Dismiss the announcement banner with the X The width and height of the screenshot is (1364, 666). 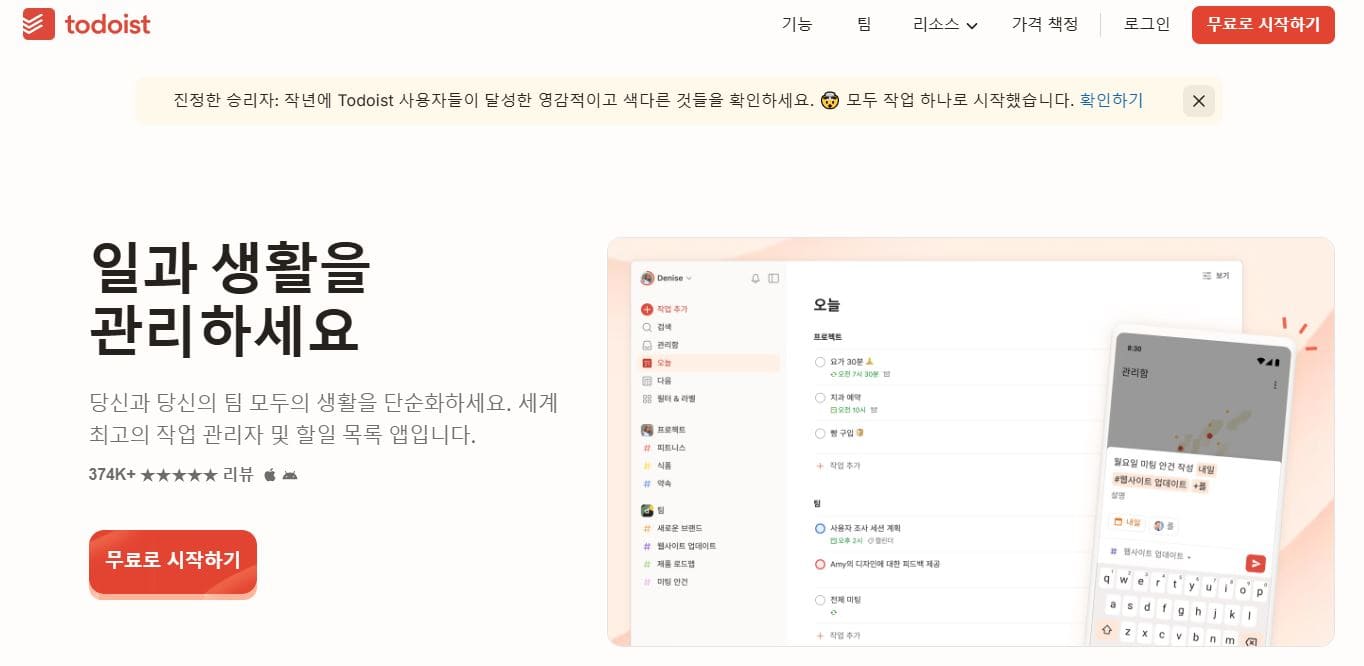1198,101
